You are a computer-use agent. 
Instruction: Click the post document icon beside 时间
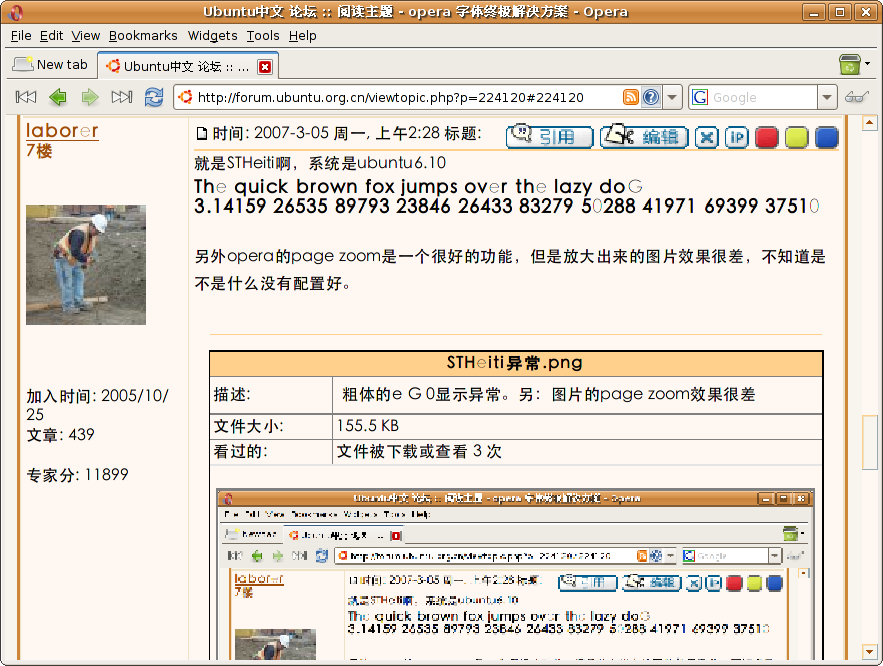point(202,134)
